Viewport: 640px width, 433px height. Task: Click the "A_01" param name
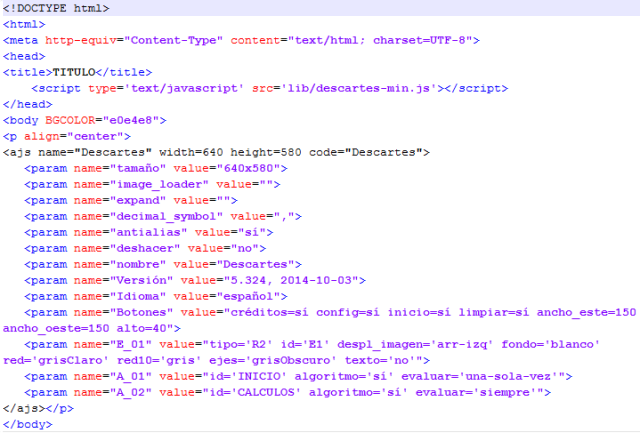click(x=131, y=376)
